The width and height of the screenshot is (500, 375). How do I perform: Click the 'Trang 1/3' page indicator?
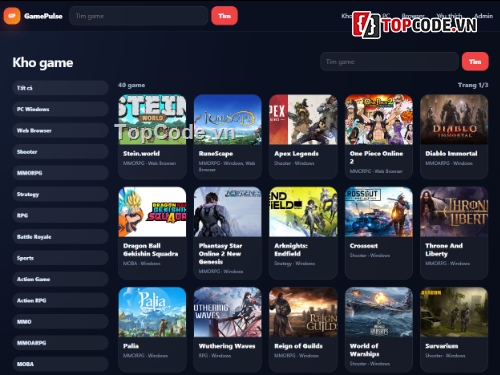click(473, 85)
